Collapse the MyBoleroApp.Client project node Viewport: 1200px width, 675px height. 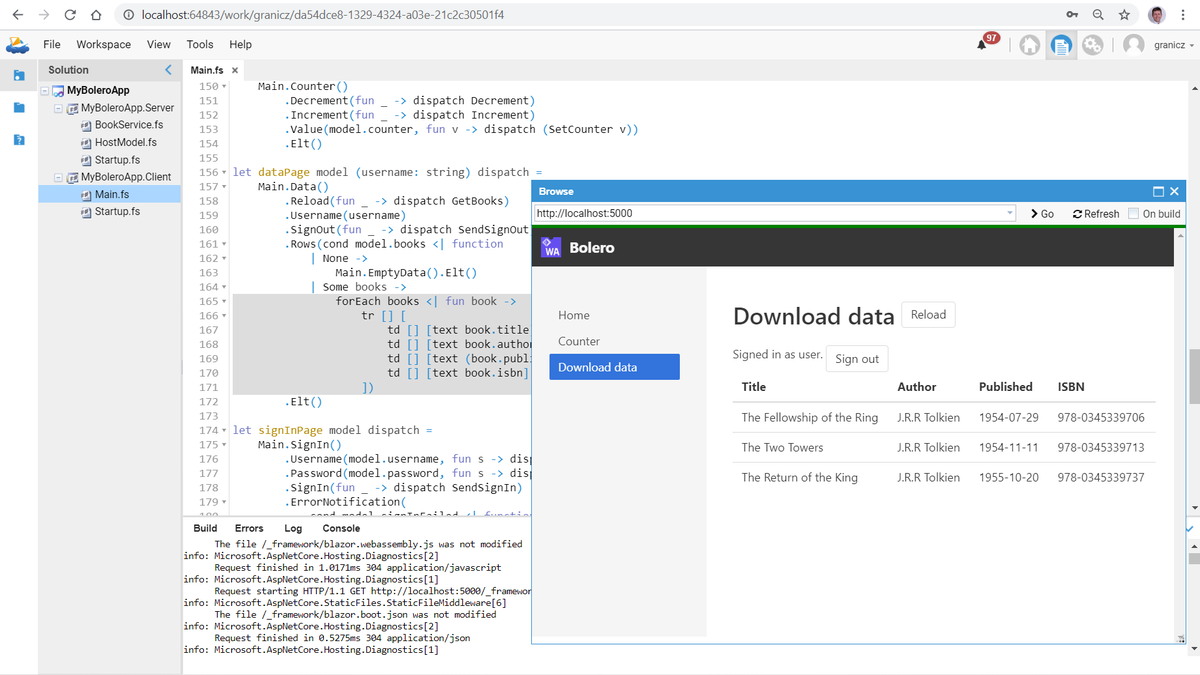tap(56, 176)
